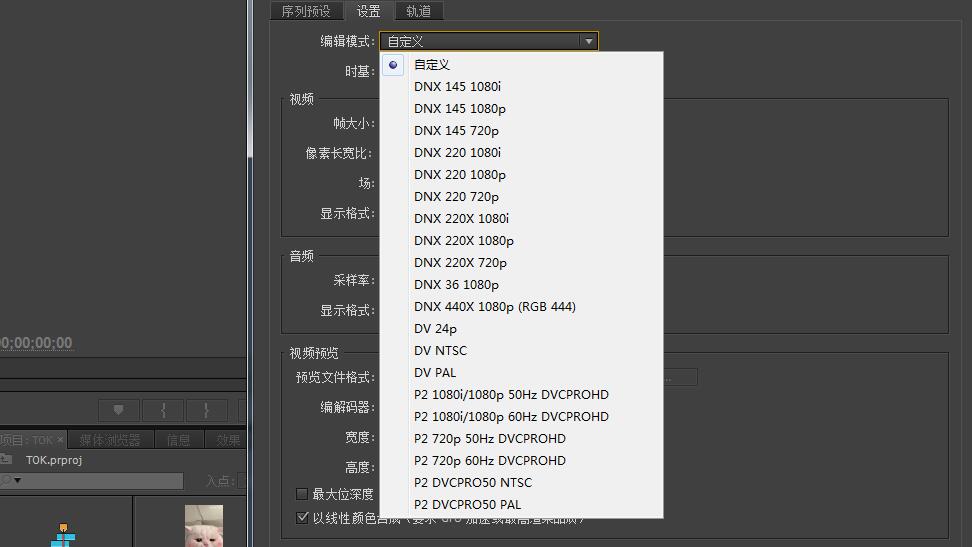Open the 媒体浏览器 panel tab
Screen dimensions: 972x547
tap(110, 440)
